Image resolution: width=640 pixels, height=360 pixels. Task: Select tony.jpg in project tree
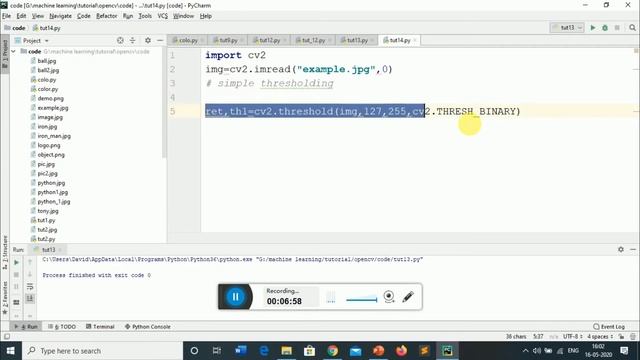(x=48, y=211)
